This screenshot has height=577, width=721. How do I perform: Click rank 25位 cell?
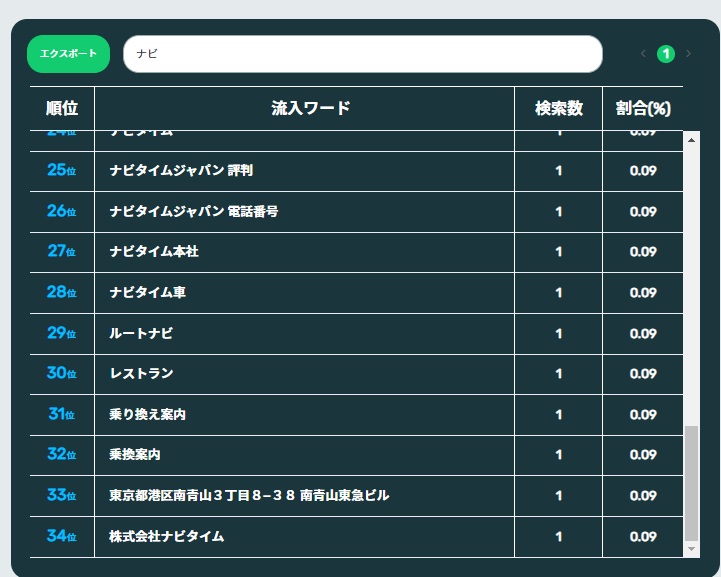click(62, 171)
